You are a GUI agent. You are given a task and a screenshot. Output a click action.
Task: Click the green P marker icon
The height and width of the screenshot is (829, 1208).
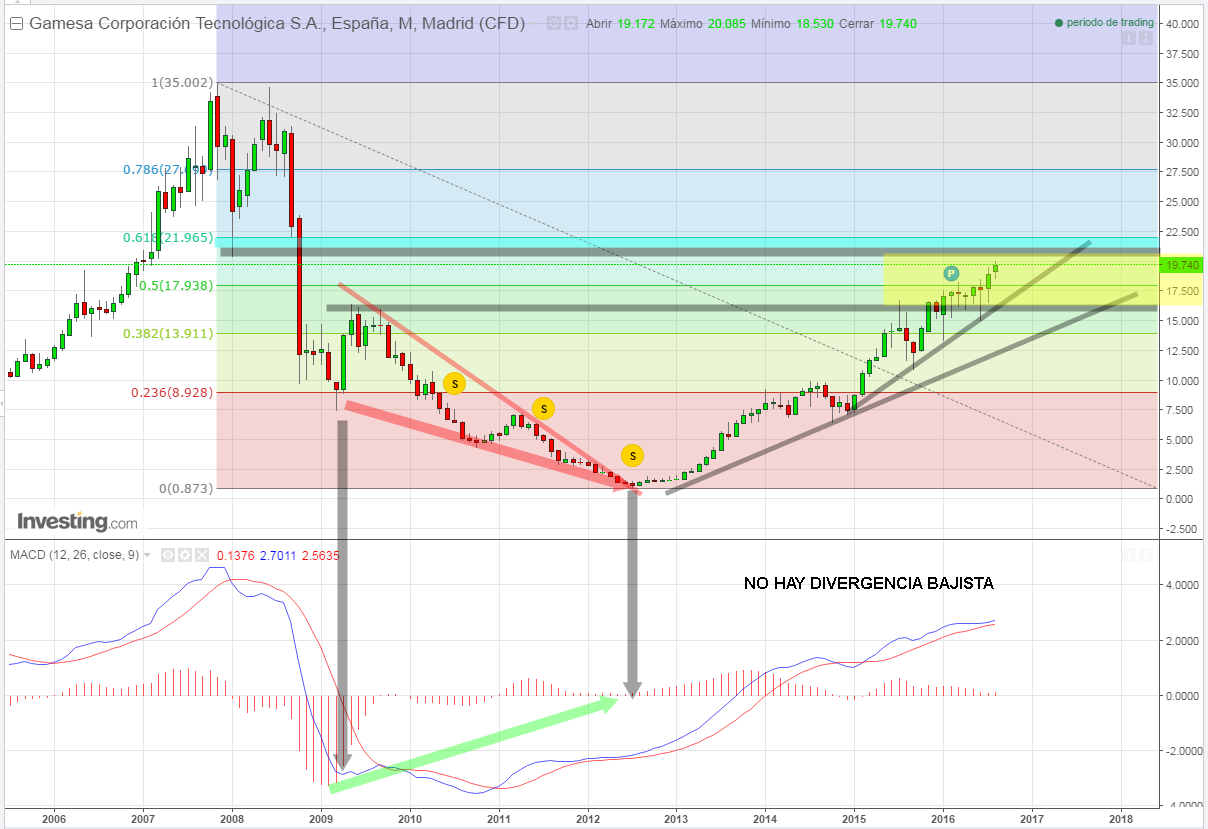coord(951,273)
